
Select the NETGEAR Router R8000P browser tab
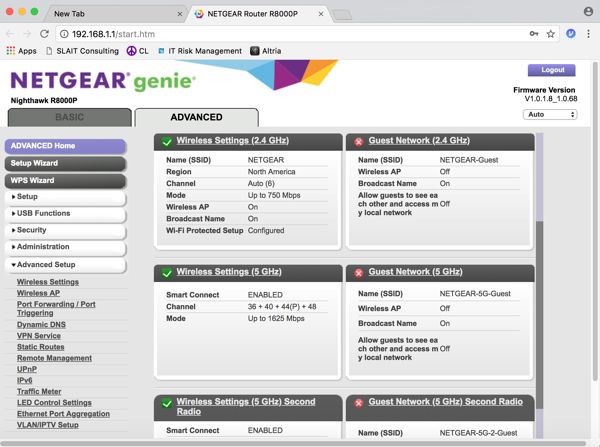click(258, 14)
